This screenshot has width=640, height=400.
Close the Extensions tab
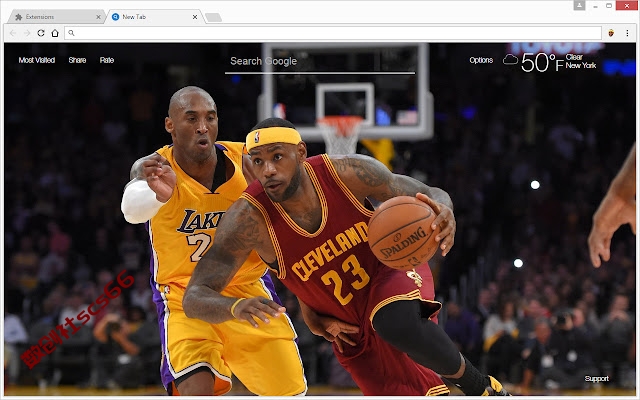pos(98,17)
